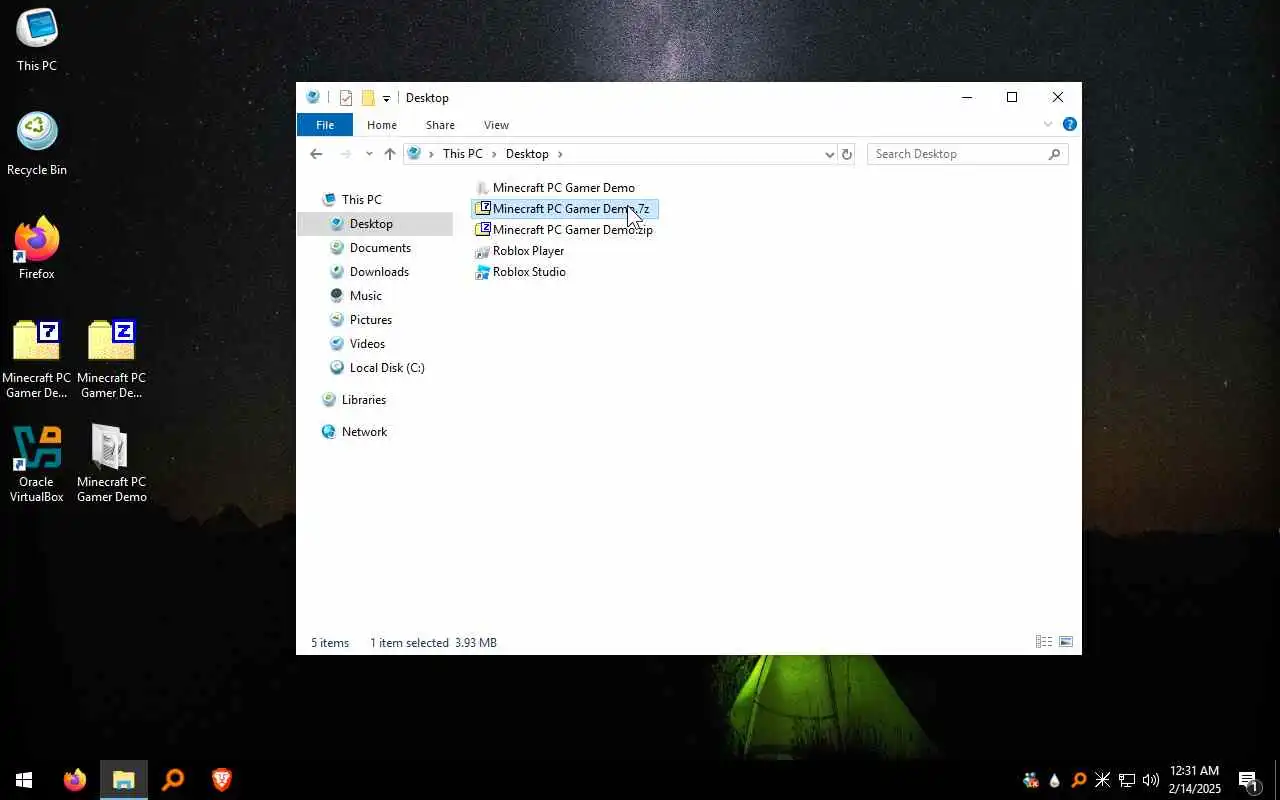This screenshot has height=800, width=1280.
Task: Open the clock showing 12:31 AM
Action: (1195, 780)
